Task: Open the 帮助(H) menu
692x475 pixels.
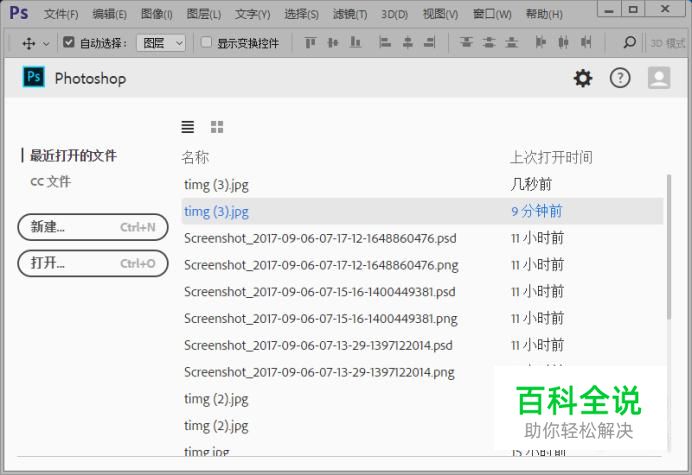Action: 544,14
